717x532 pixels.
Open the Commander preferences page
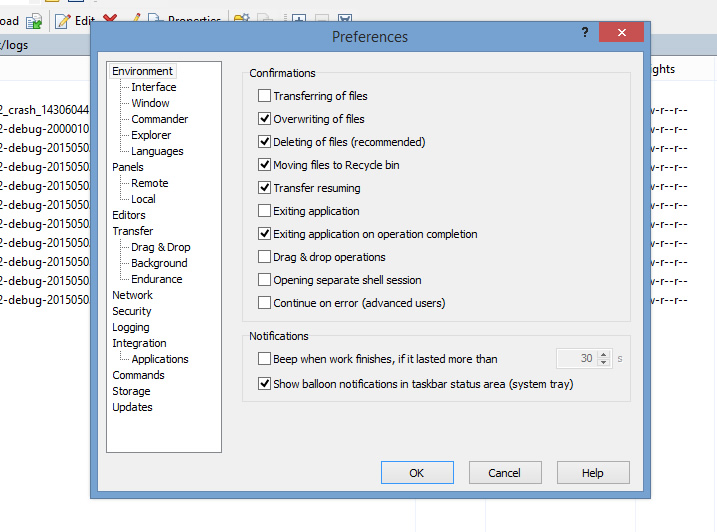(159, 119)
